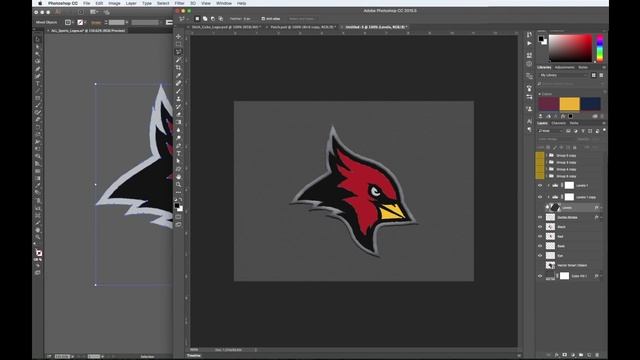Select the Hand tool in Photoshop

point(179,177)
